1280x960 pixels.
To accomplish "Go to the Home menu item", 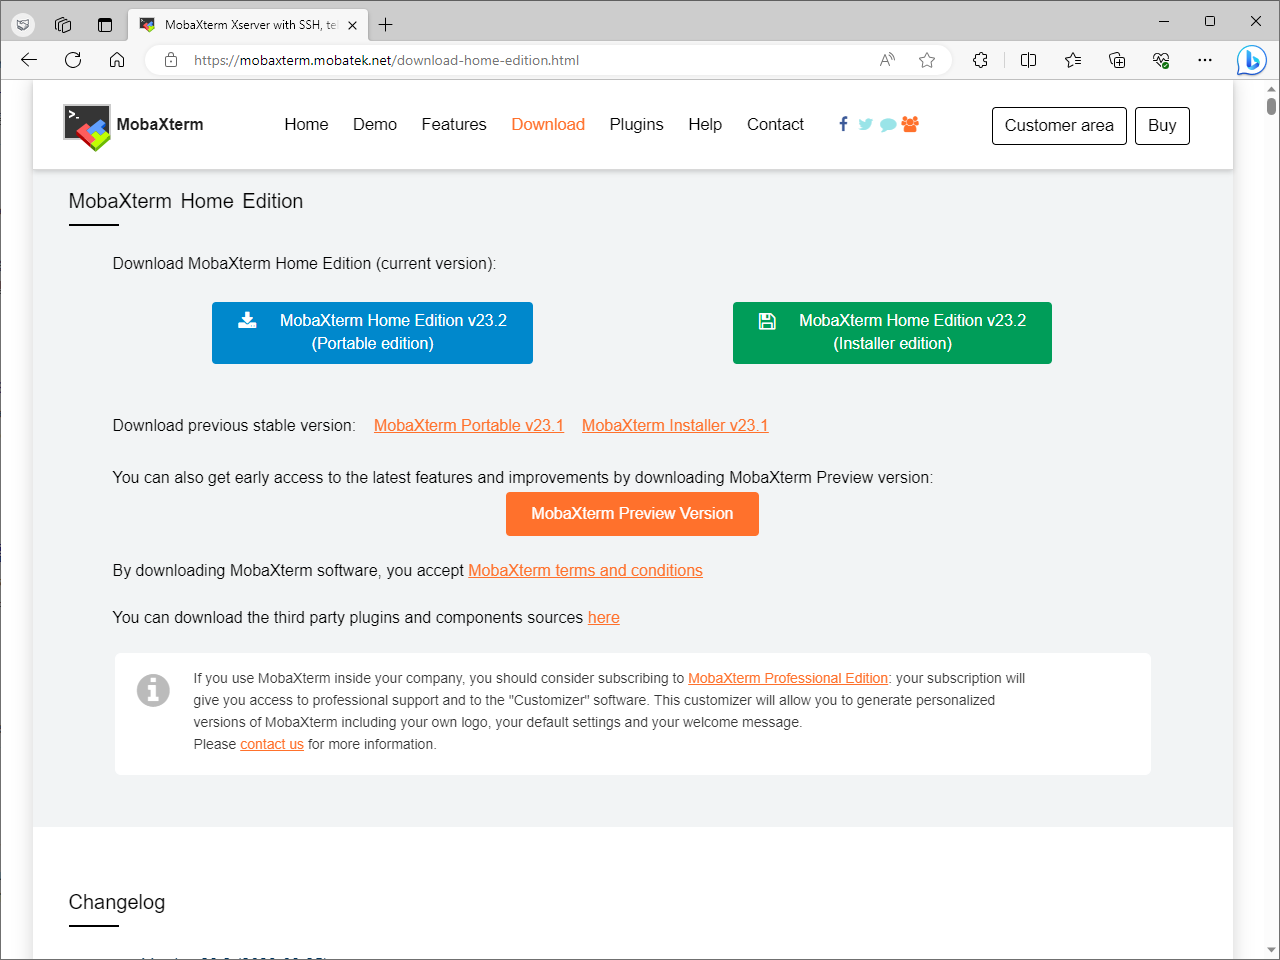I will pyautogui.click(x=306, y=124).
